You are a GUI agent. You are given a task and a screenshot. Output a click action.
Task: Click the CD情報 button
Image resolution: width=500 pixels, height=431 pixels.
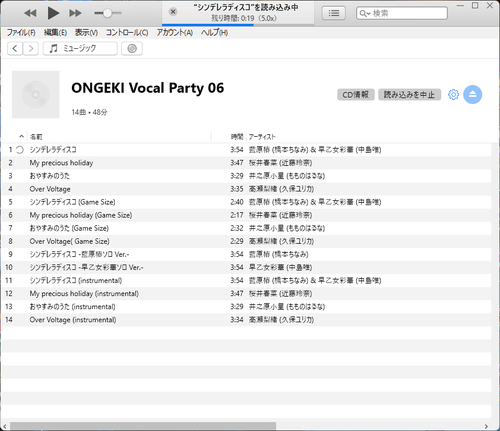click(x=356, y=95)
